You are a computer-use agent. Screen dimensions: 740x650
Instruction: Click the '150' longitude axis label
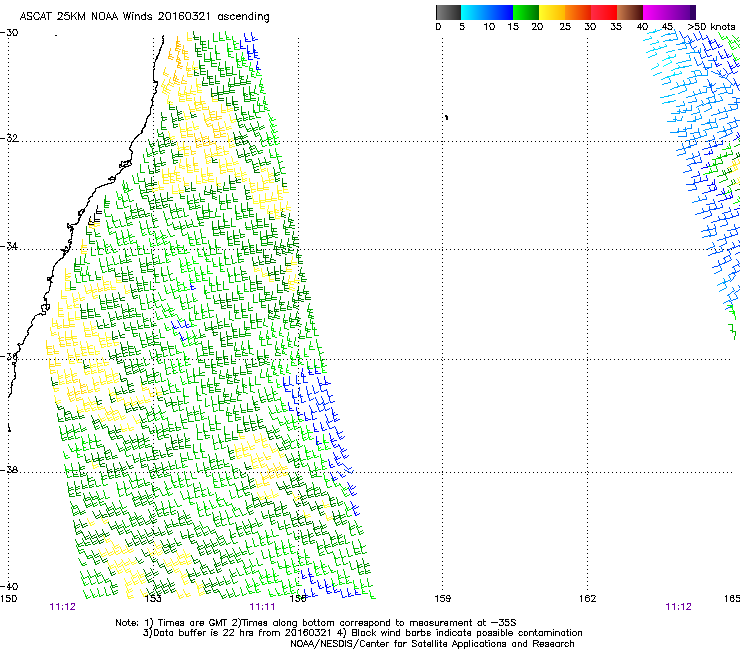click(x=8, y=599)
